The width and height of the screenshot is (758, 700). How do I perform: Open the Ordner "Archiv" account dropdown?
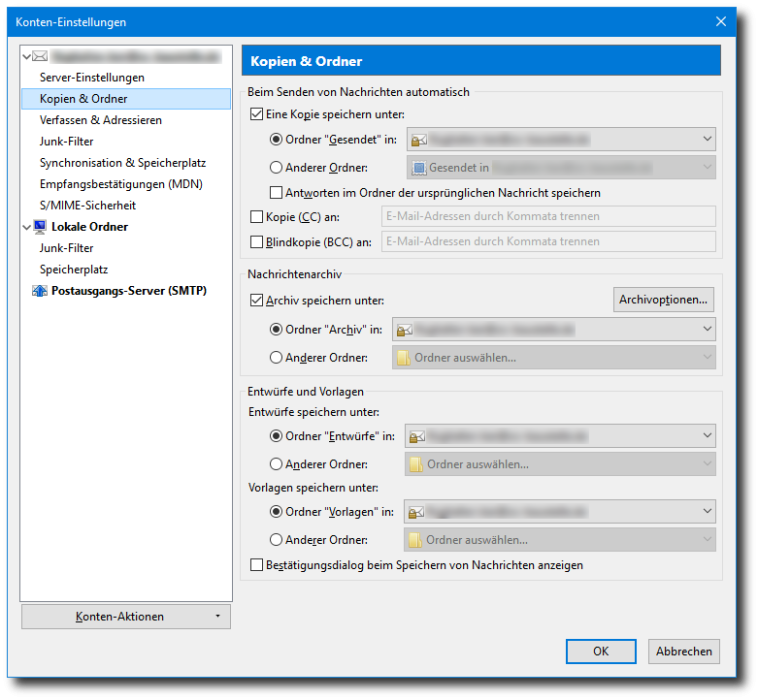coord(554,328)
